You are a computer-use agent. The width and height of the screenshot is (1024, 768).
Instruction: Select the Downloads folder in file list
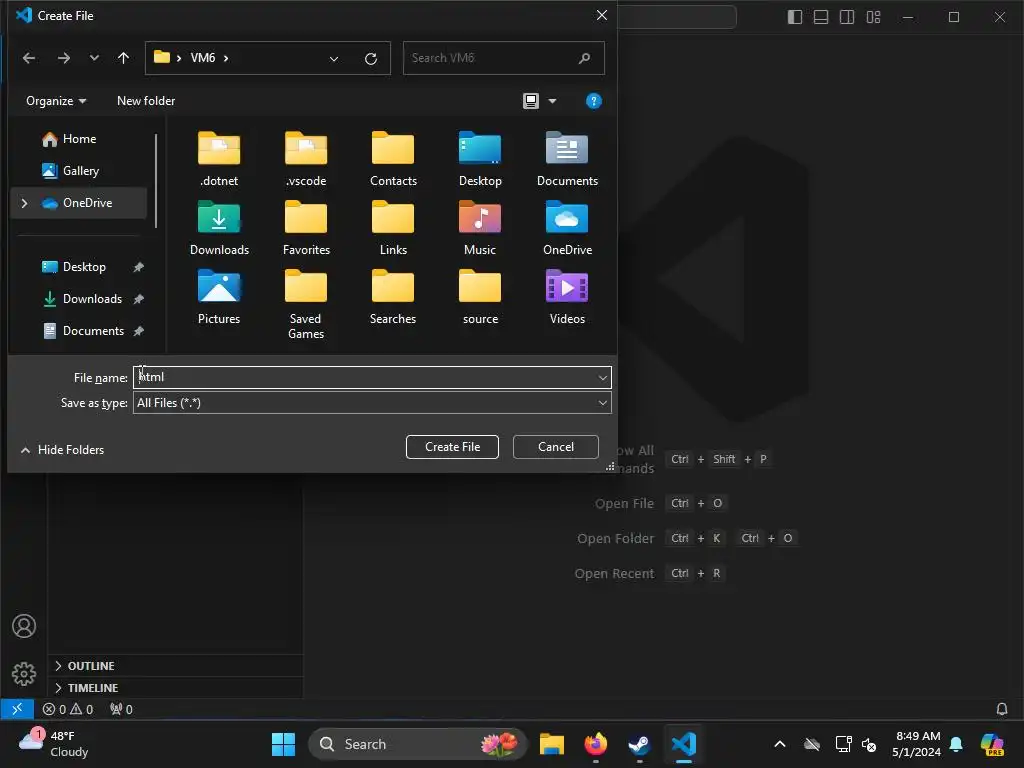(219, 229)
